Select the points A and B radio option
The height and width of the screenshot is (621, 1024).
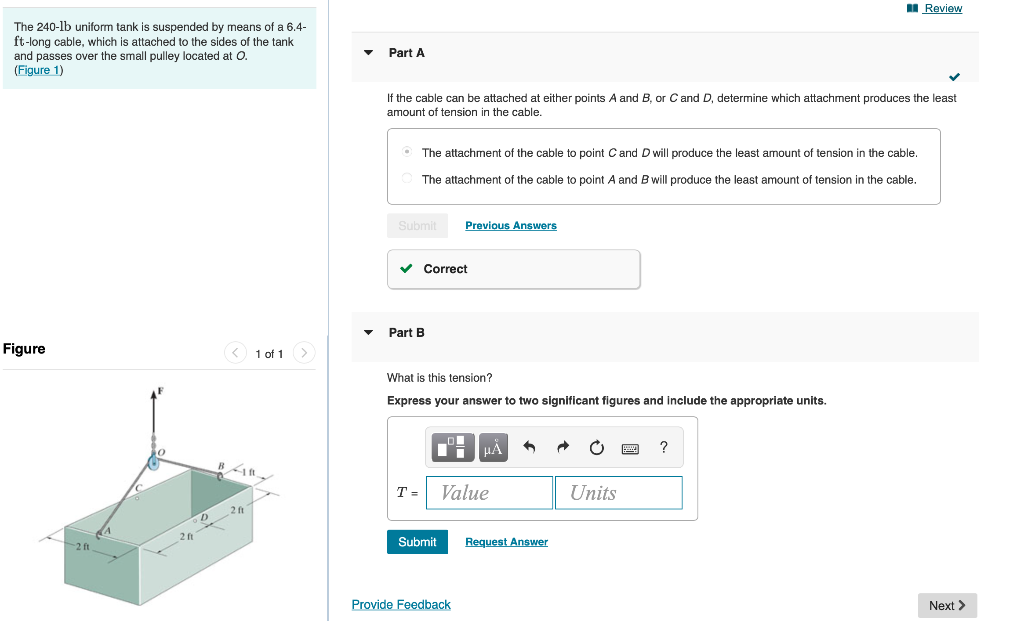408,179
